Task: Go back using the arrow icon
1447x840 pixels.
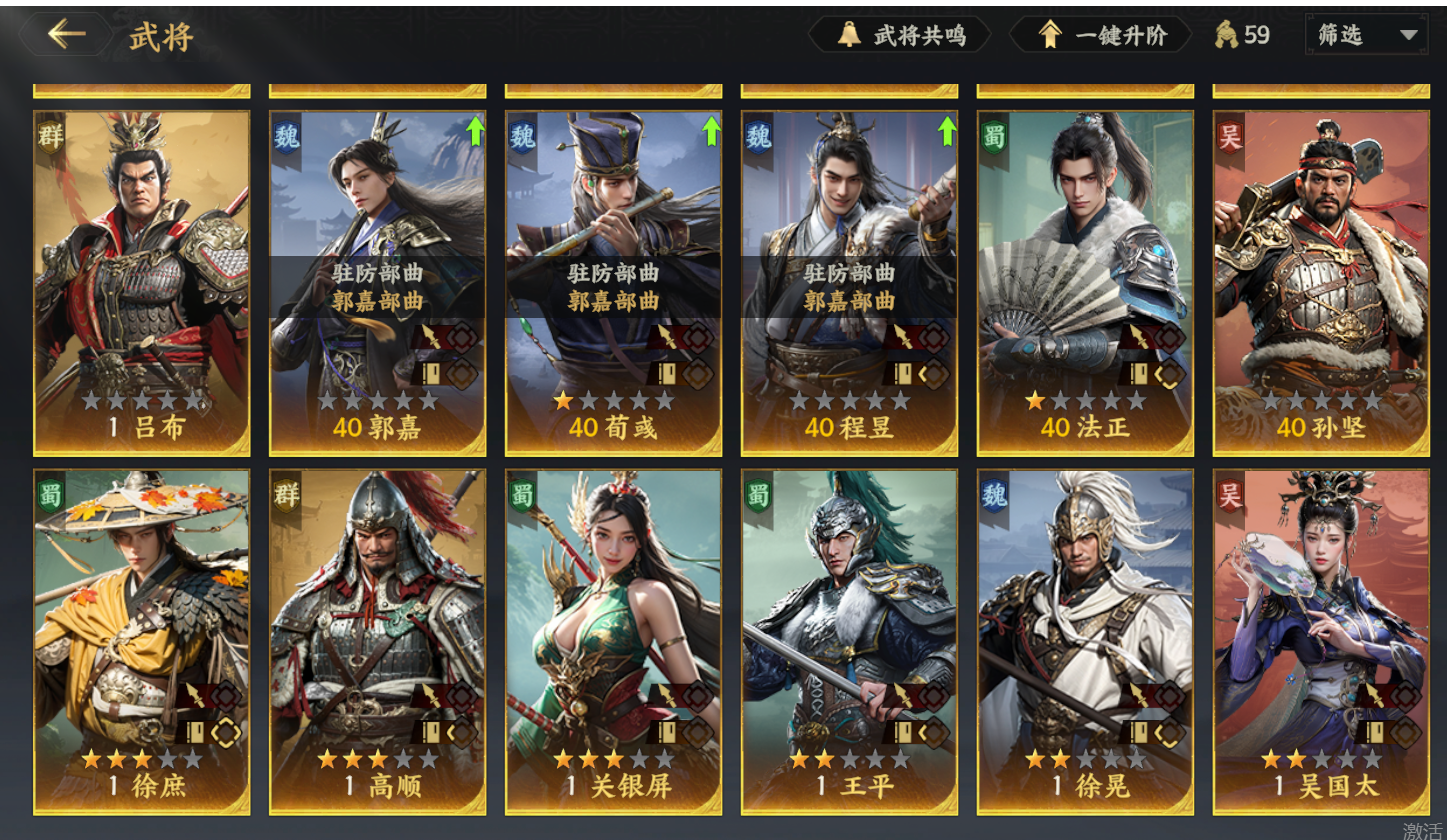Action: point(67,35)
